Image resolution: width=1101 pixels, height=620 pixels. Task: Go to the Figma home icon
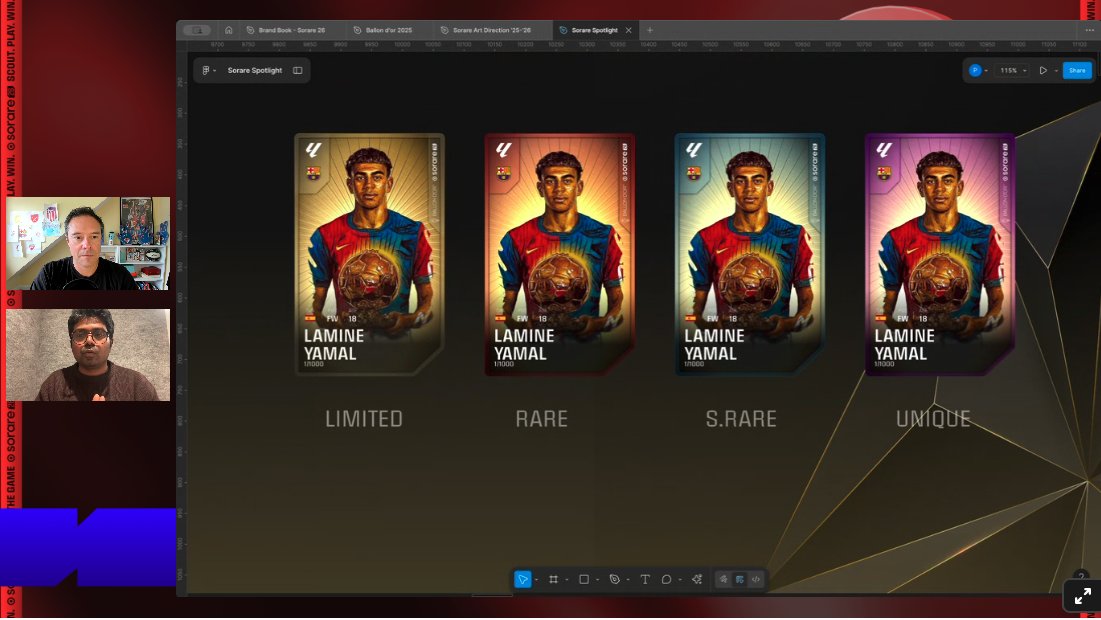[228, 30]
